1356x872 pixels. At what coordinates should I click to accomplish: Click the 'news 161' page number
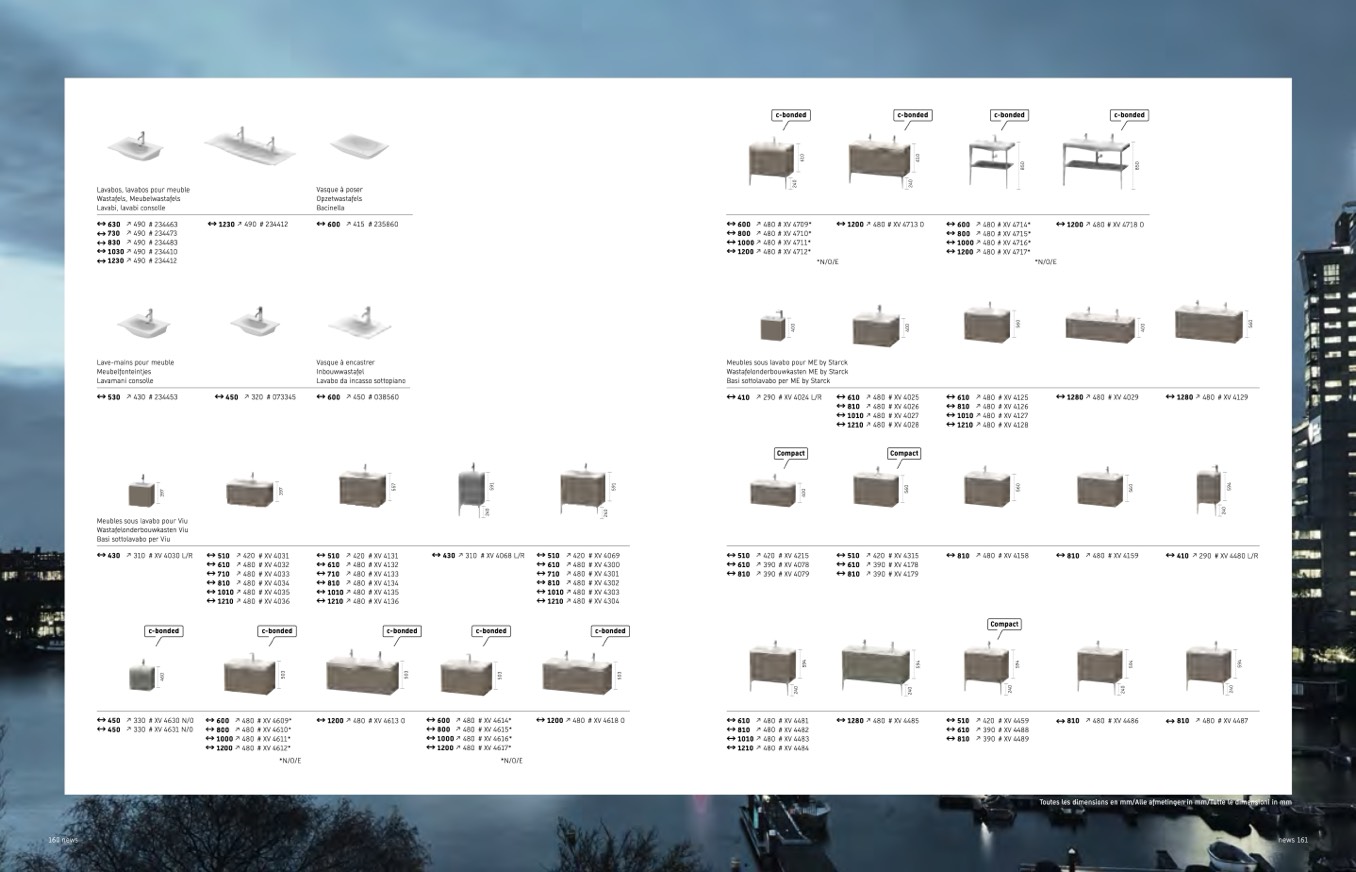coord(1292,840)
